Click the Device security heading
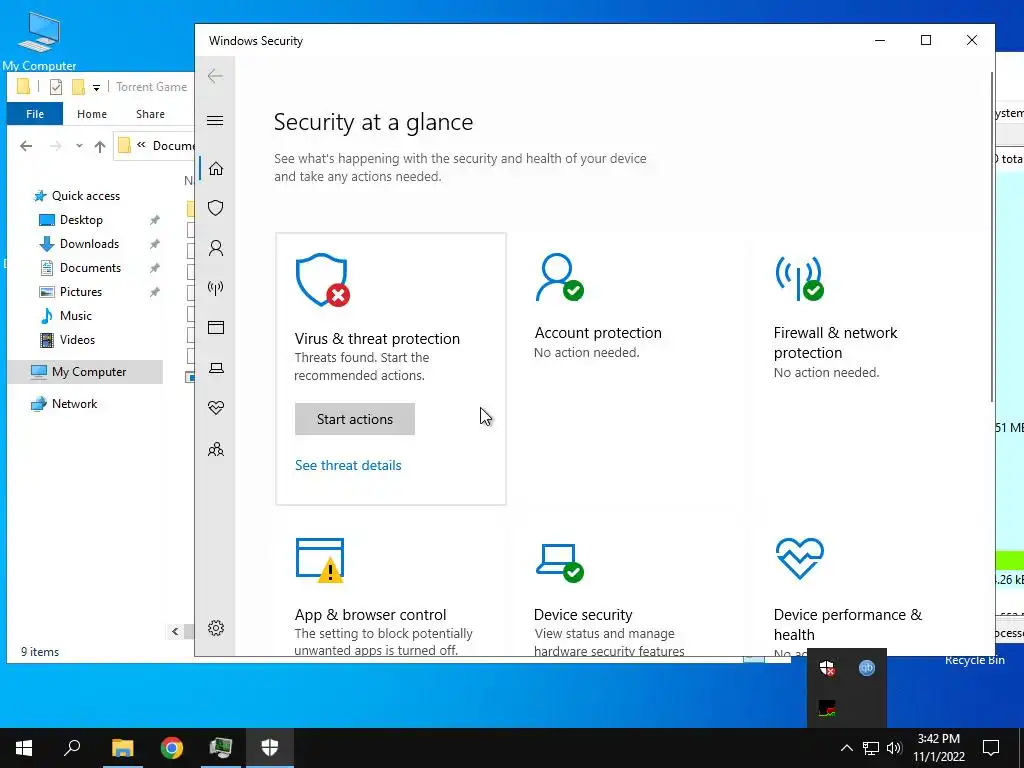The image size is (1024, 768). (x=583, y=615)
